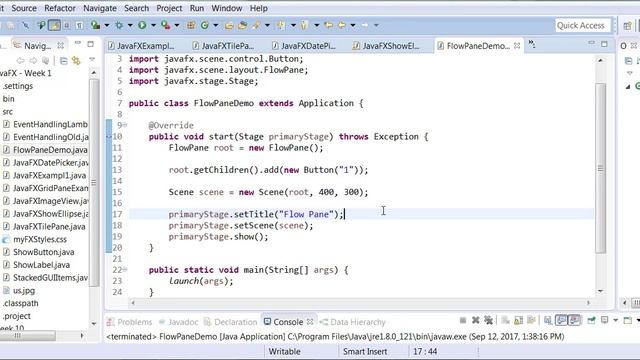Image resolution: width=640 pixels, height=360 pixels.
Task: Open Display Selected Console dropdown arrow
Action: point(616,320)
